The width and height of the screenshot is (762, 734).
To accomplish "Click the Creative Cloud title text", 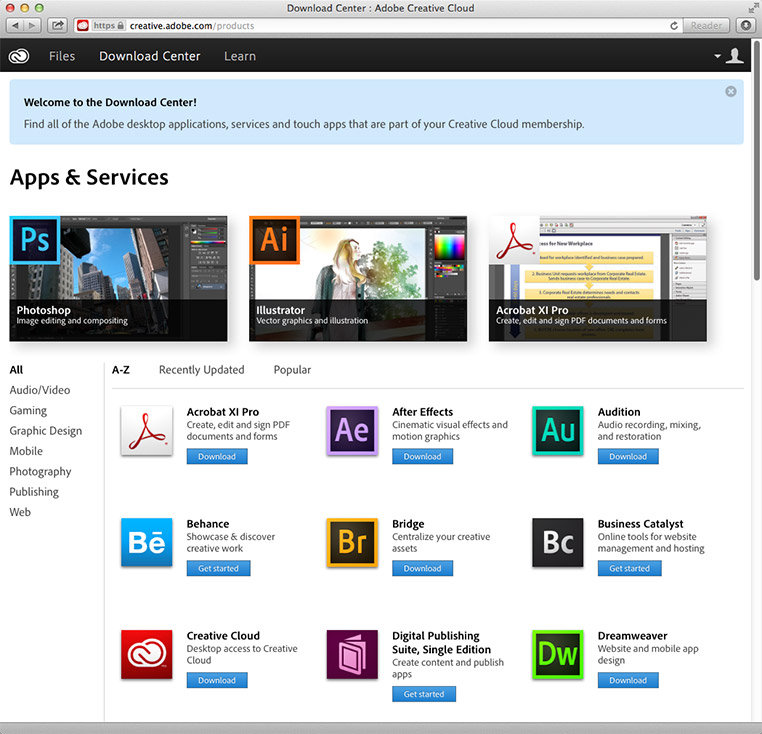I will (x=223, y=636).
